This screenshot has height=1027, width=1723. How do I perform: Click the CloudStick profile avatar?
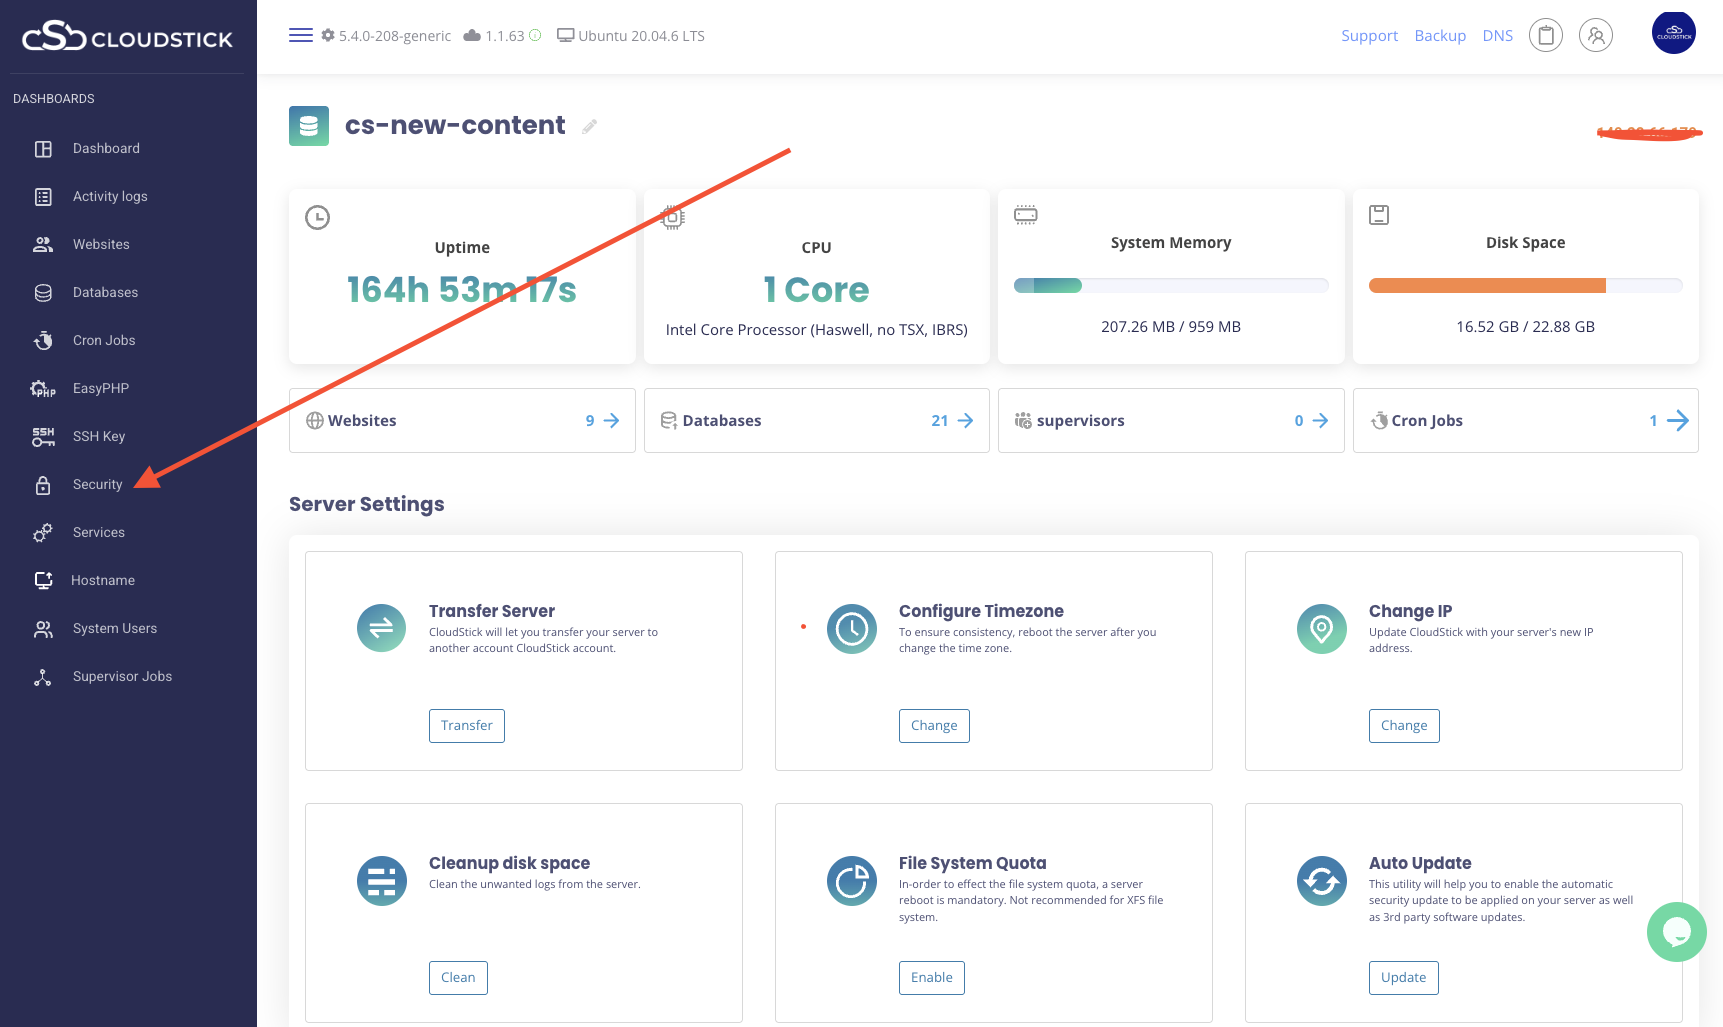click(1673, 33)
